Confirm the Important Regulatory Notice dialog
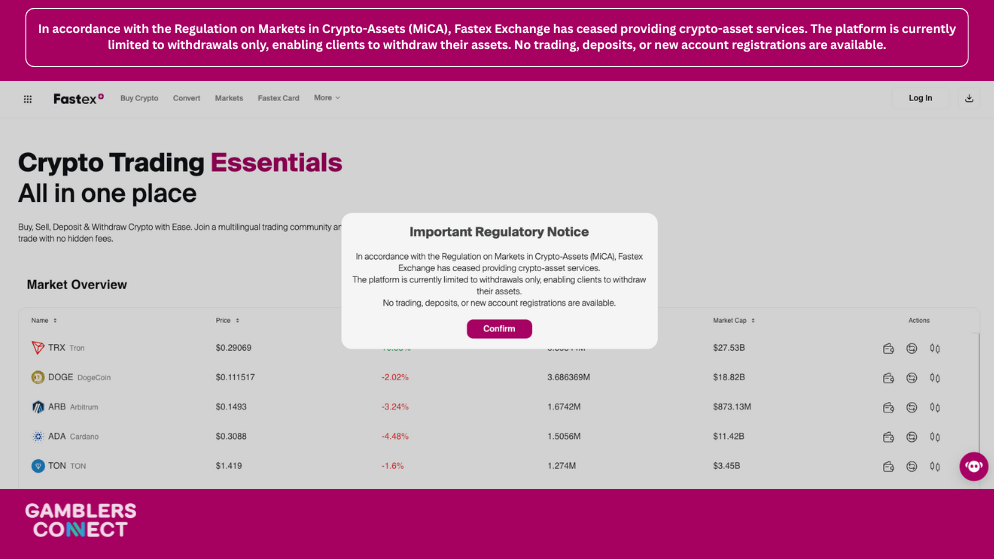The image size is (994, 559). pyautogui.click(x=499, y=328)
